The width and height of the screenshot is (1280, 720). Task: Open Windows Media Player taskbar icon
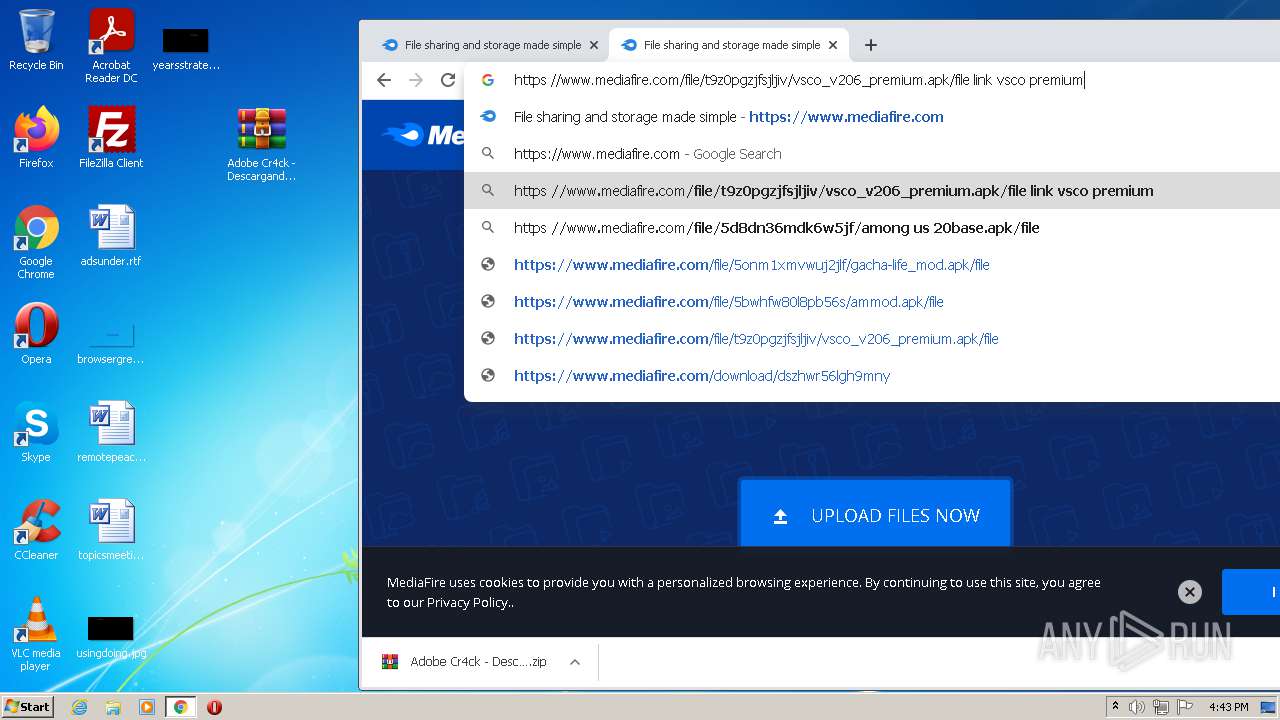coord(147,707)
